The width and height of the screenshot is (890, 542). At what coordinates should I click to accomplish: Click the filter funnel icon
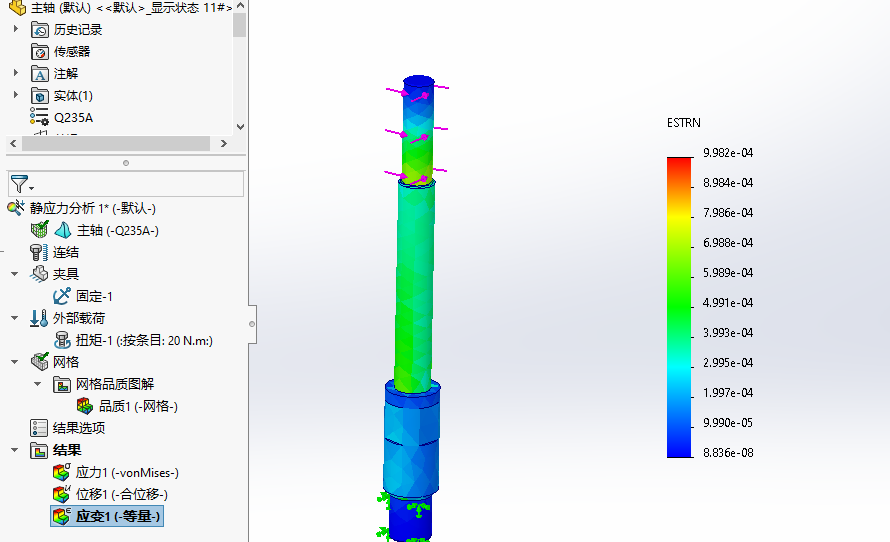tap(19, 184)
